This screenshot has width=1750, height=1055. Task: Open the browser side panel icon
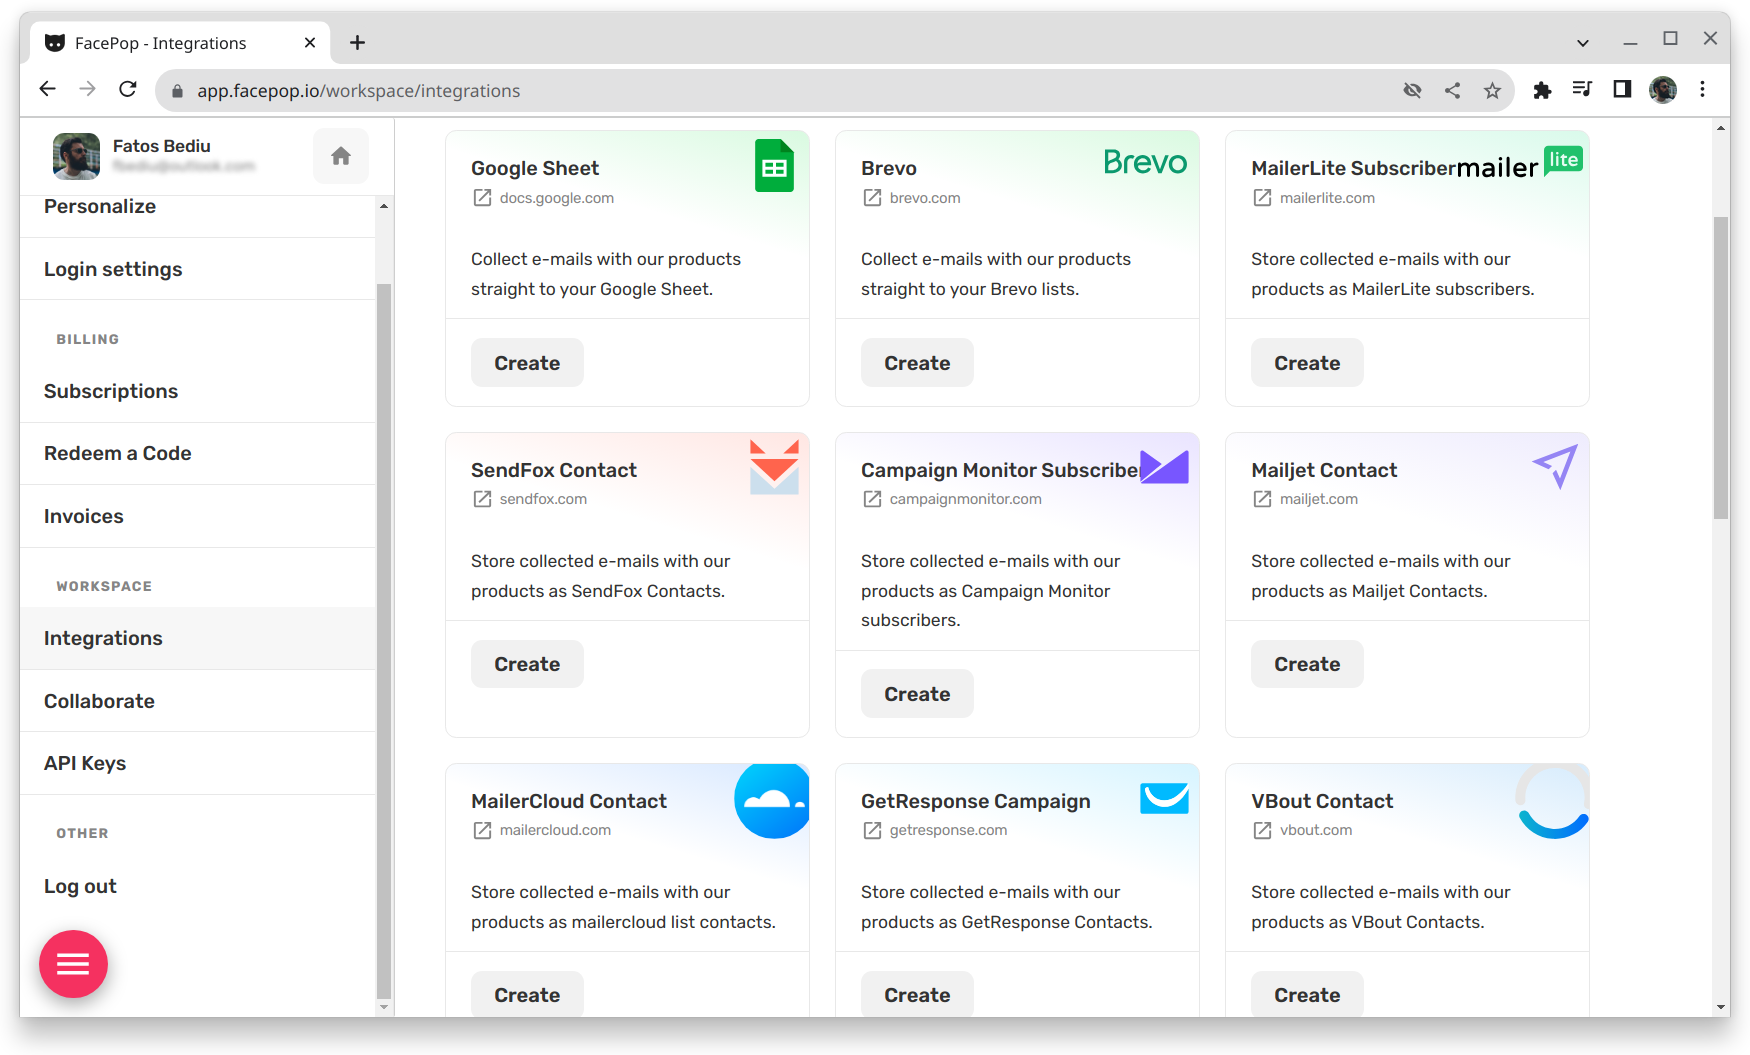pos(1622,89)
